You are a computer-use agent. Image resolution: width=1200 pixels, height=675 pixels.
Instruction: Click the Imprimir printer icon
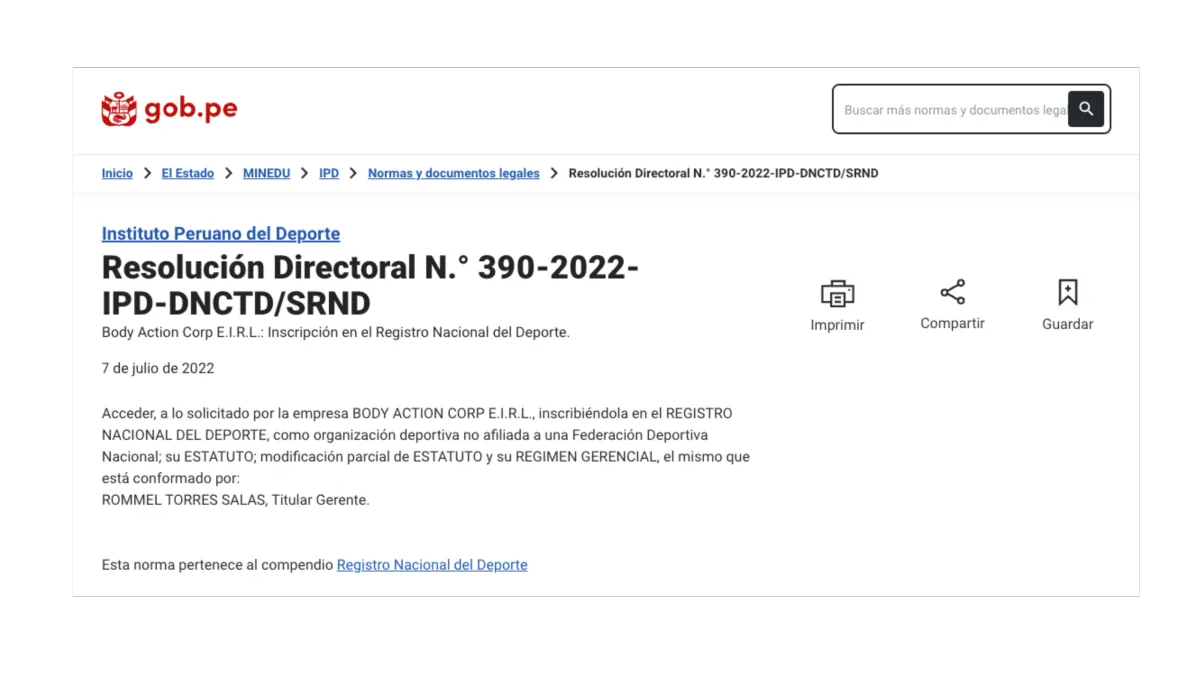pyautogui.click(x=837, y=293)
